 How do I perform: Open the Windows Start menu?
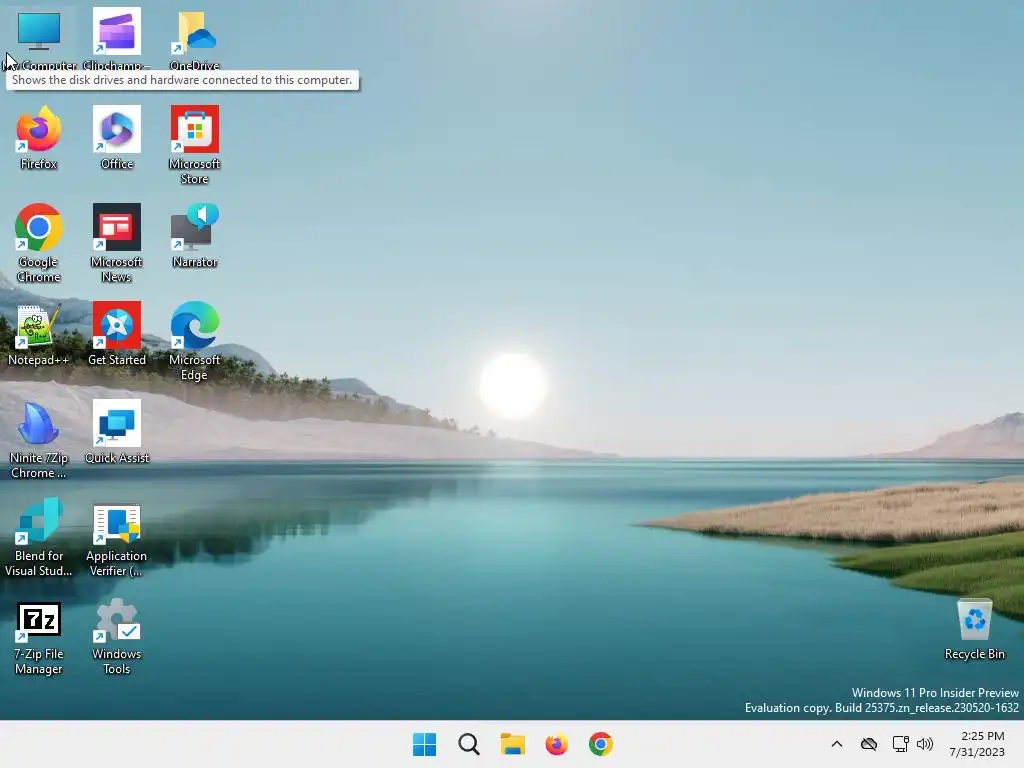pos(424,744)
